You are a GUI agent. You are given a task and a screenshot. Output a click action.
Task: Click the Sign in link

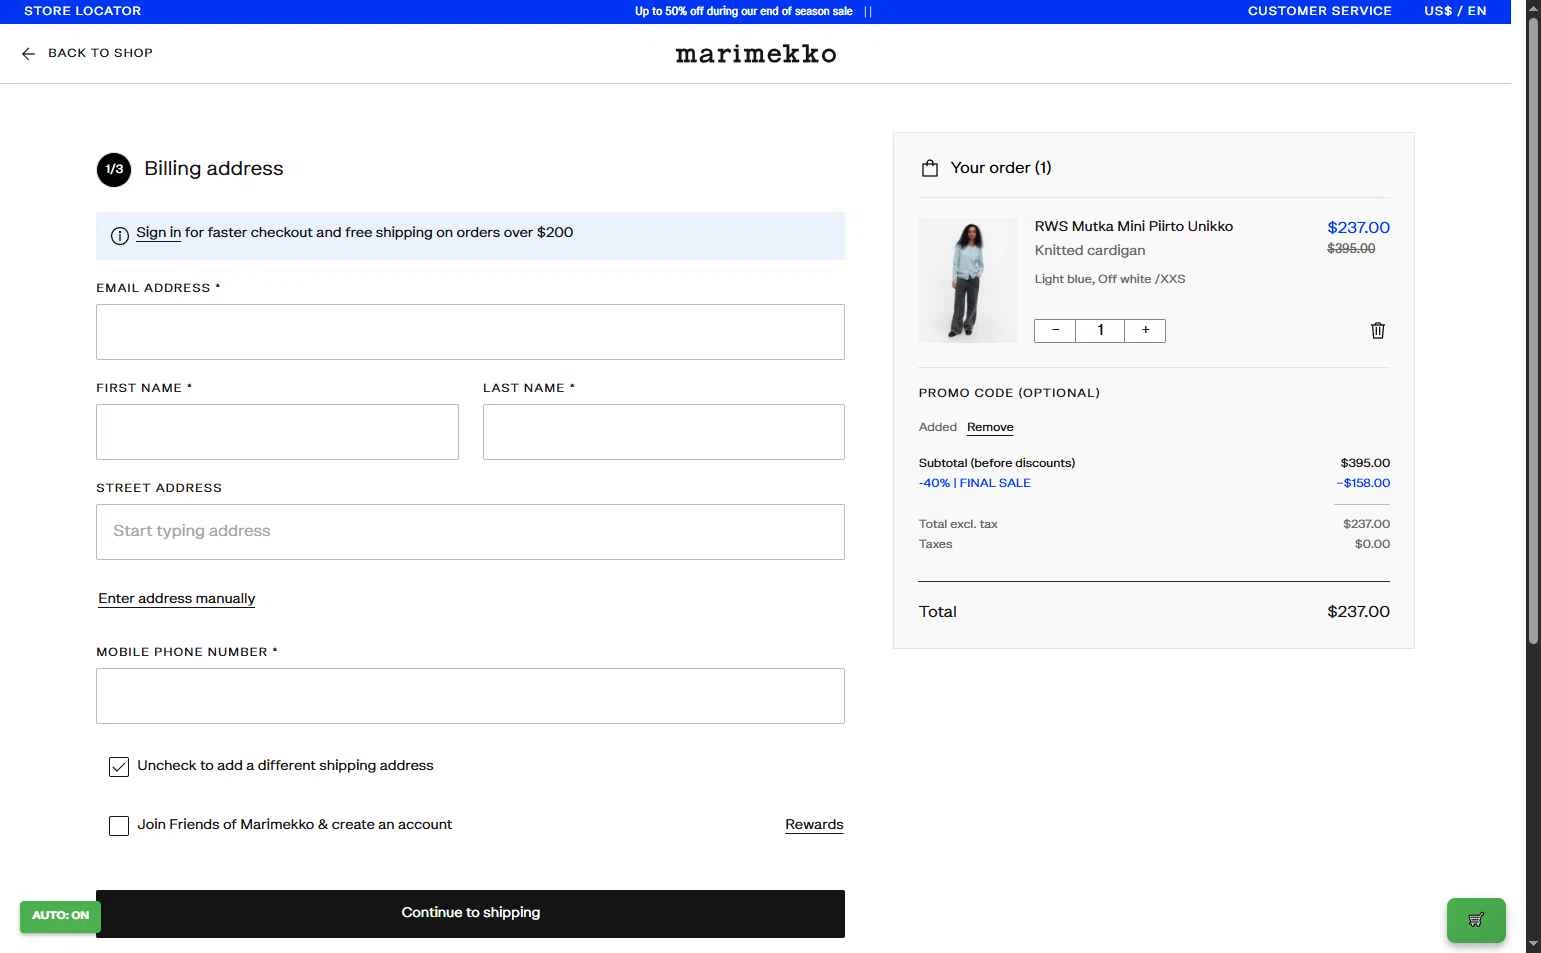pos(158,233)
